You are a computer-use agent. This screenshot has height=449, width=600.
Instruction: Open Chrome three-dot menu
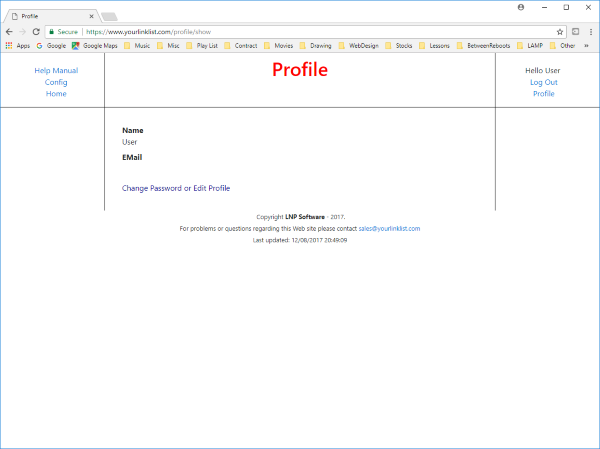(x=591, y=32)
